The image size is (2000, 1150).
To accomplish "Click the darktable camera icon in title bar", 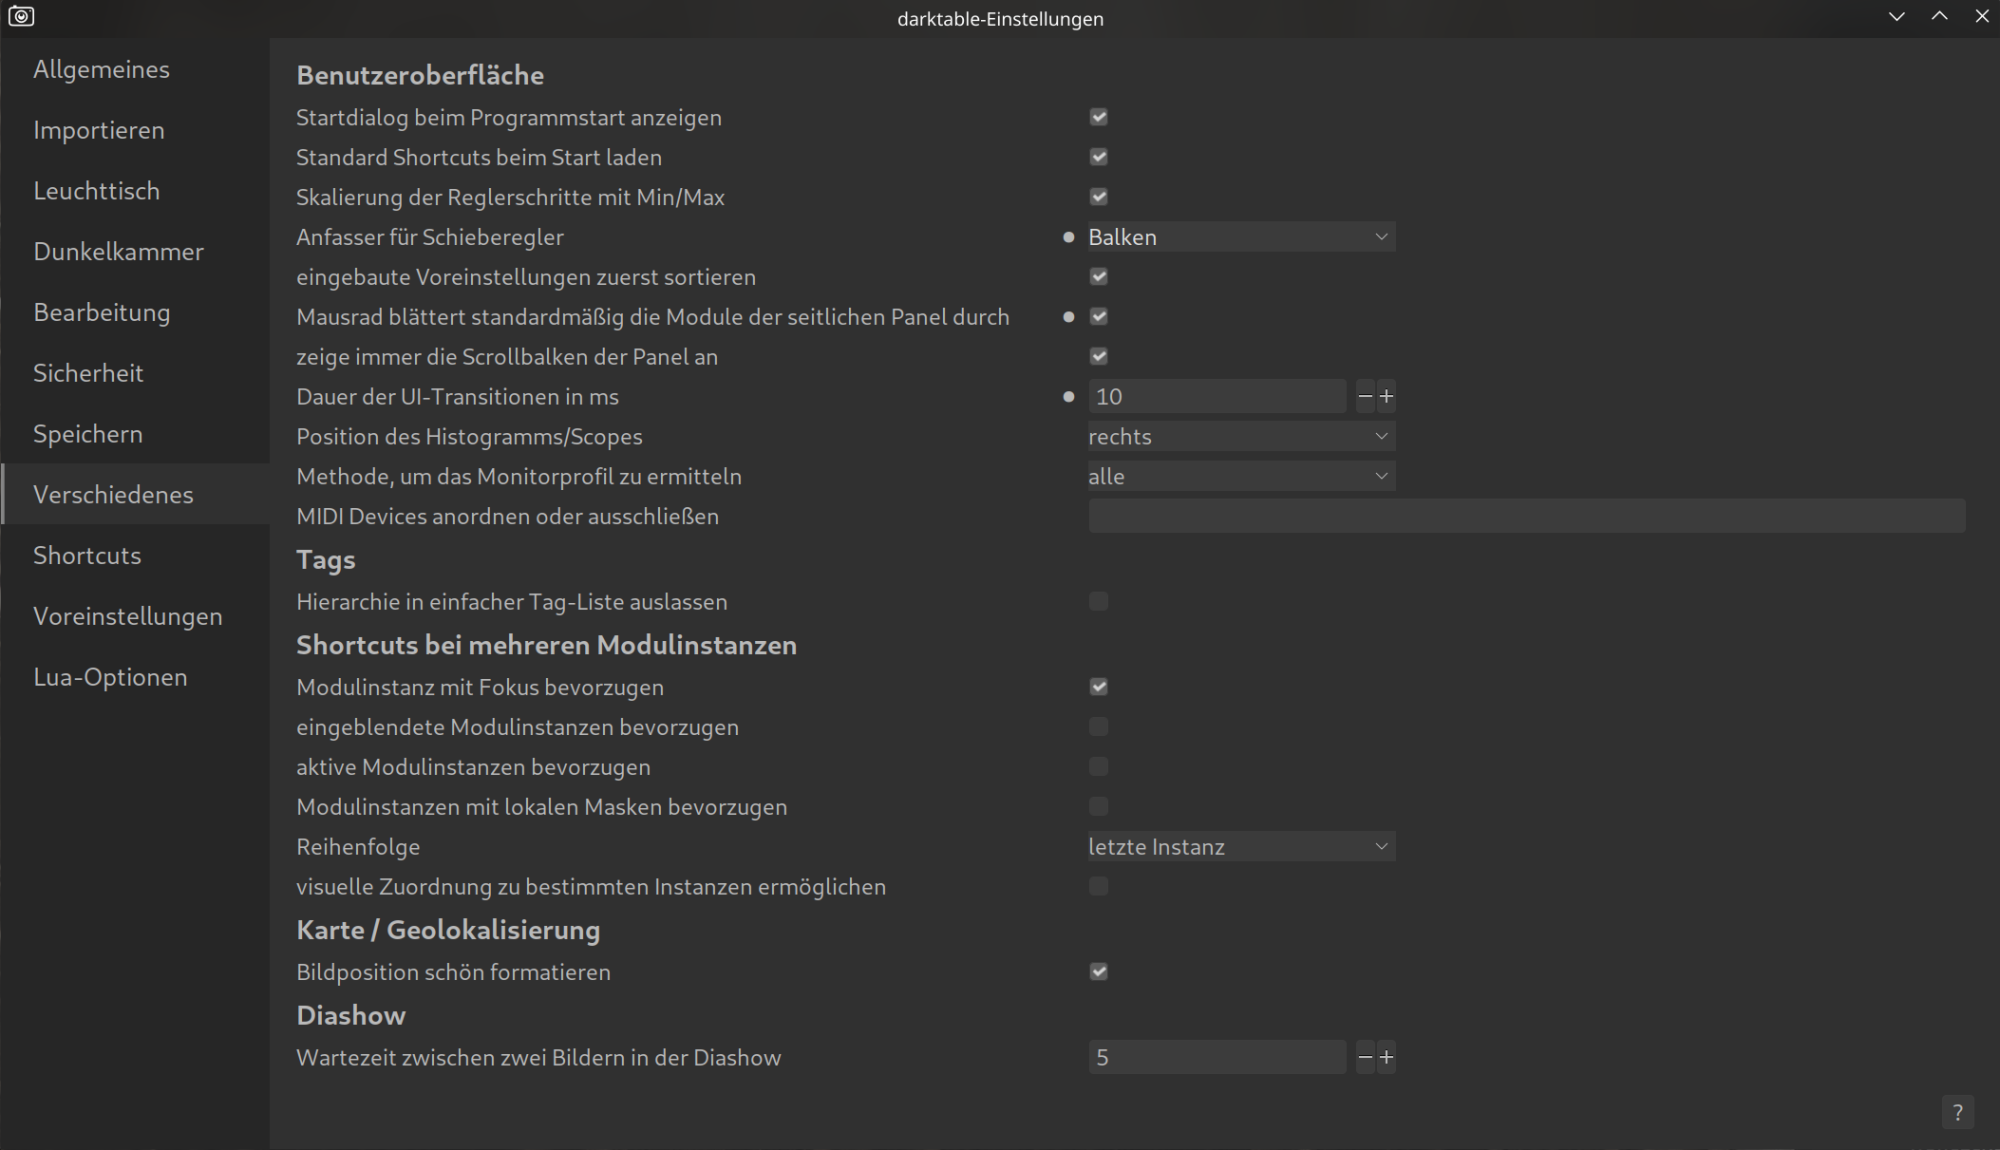I will (21, 17).
